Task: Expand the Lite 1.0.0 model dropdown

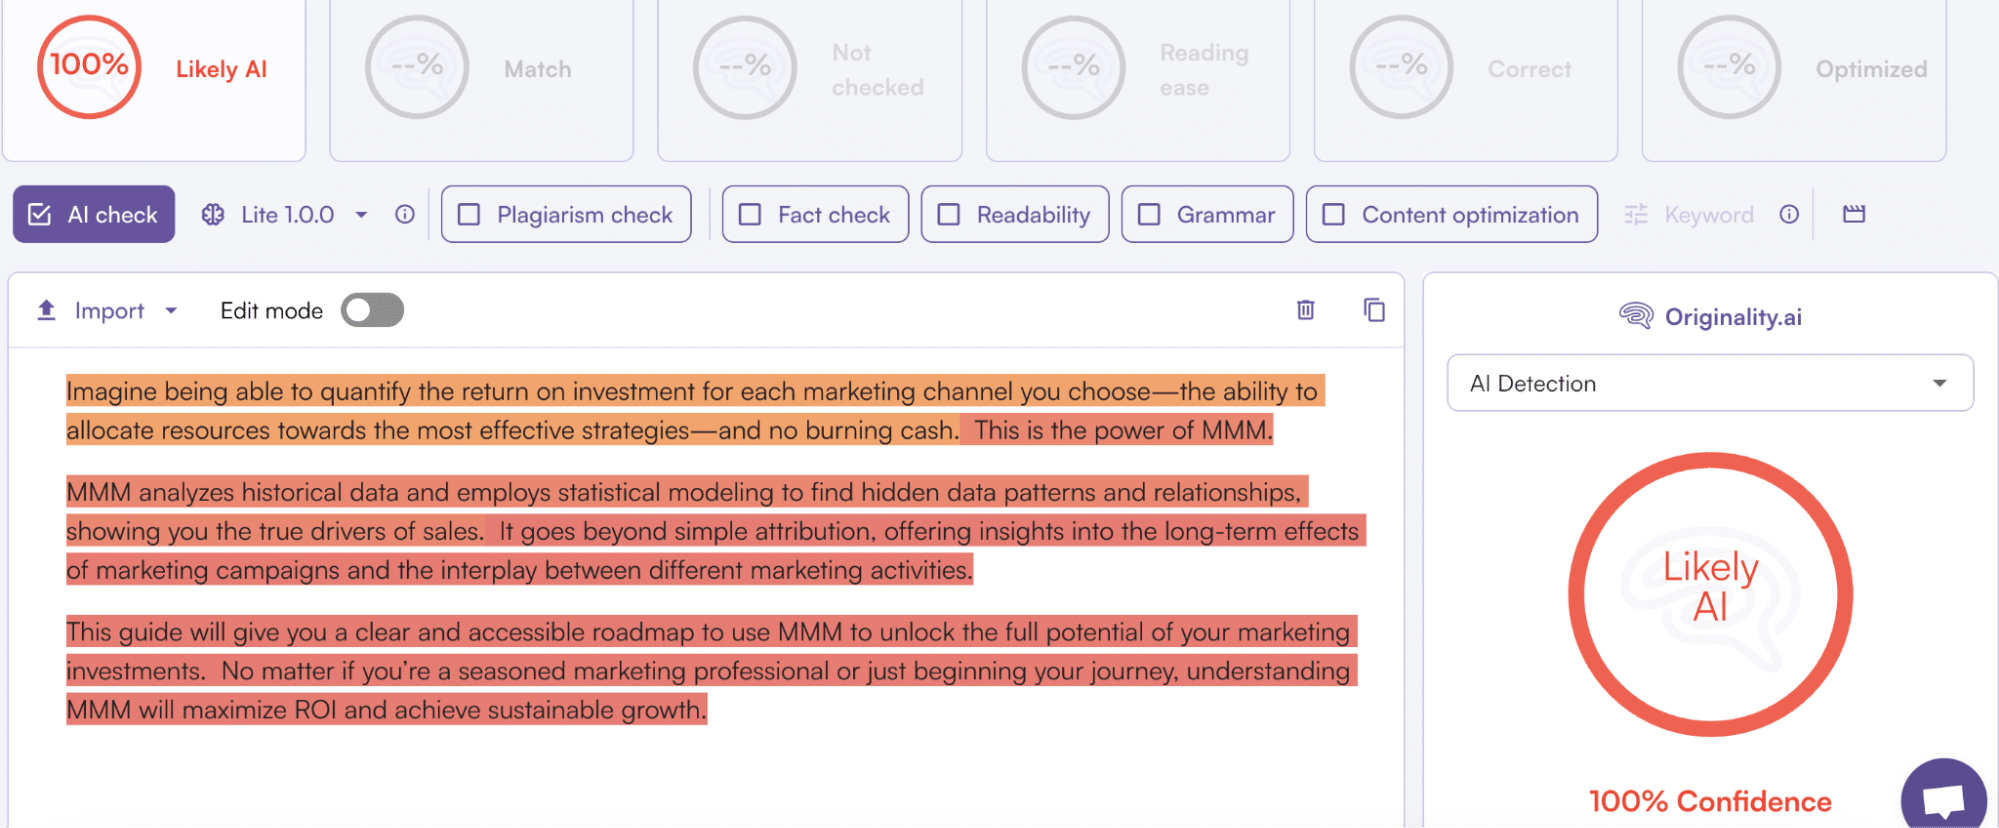Action: click(361, 214)
